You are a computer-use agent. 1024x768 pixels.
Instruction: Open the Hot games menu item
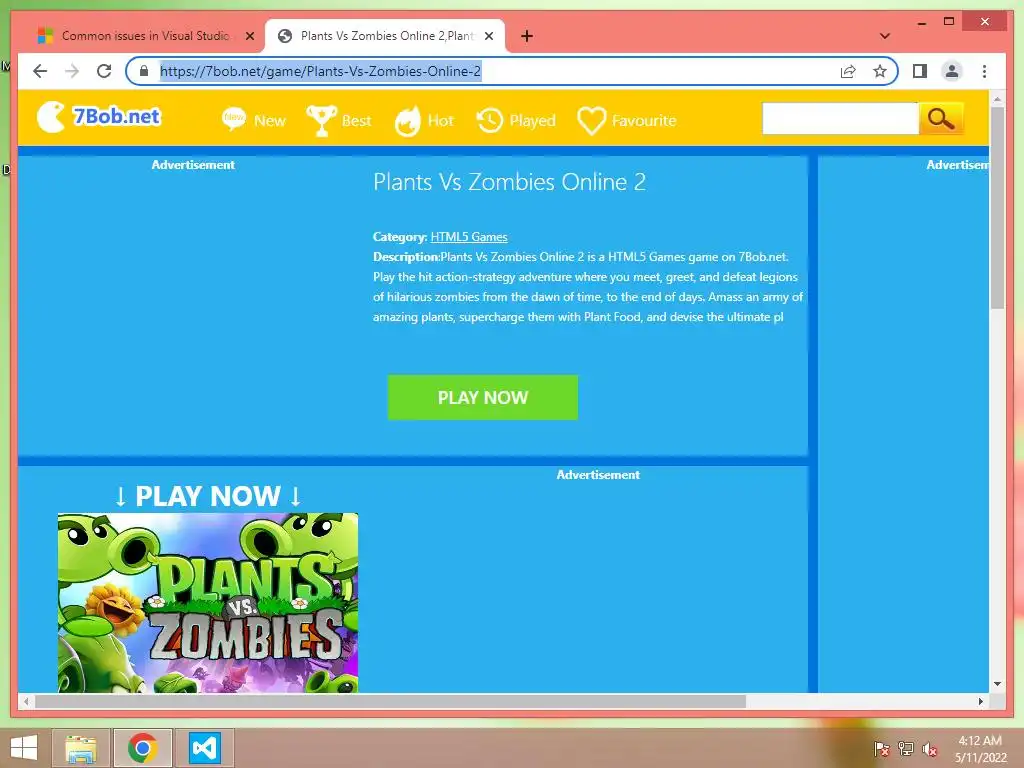pos(424,120)
